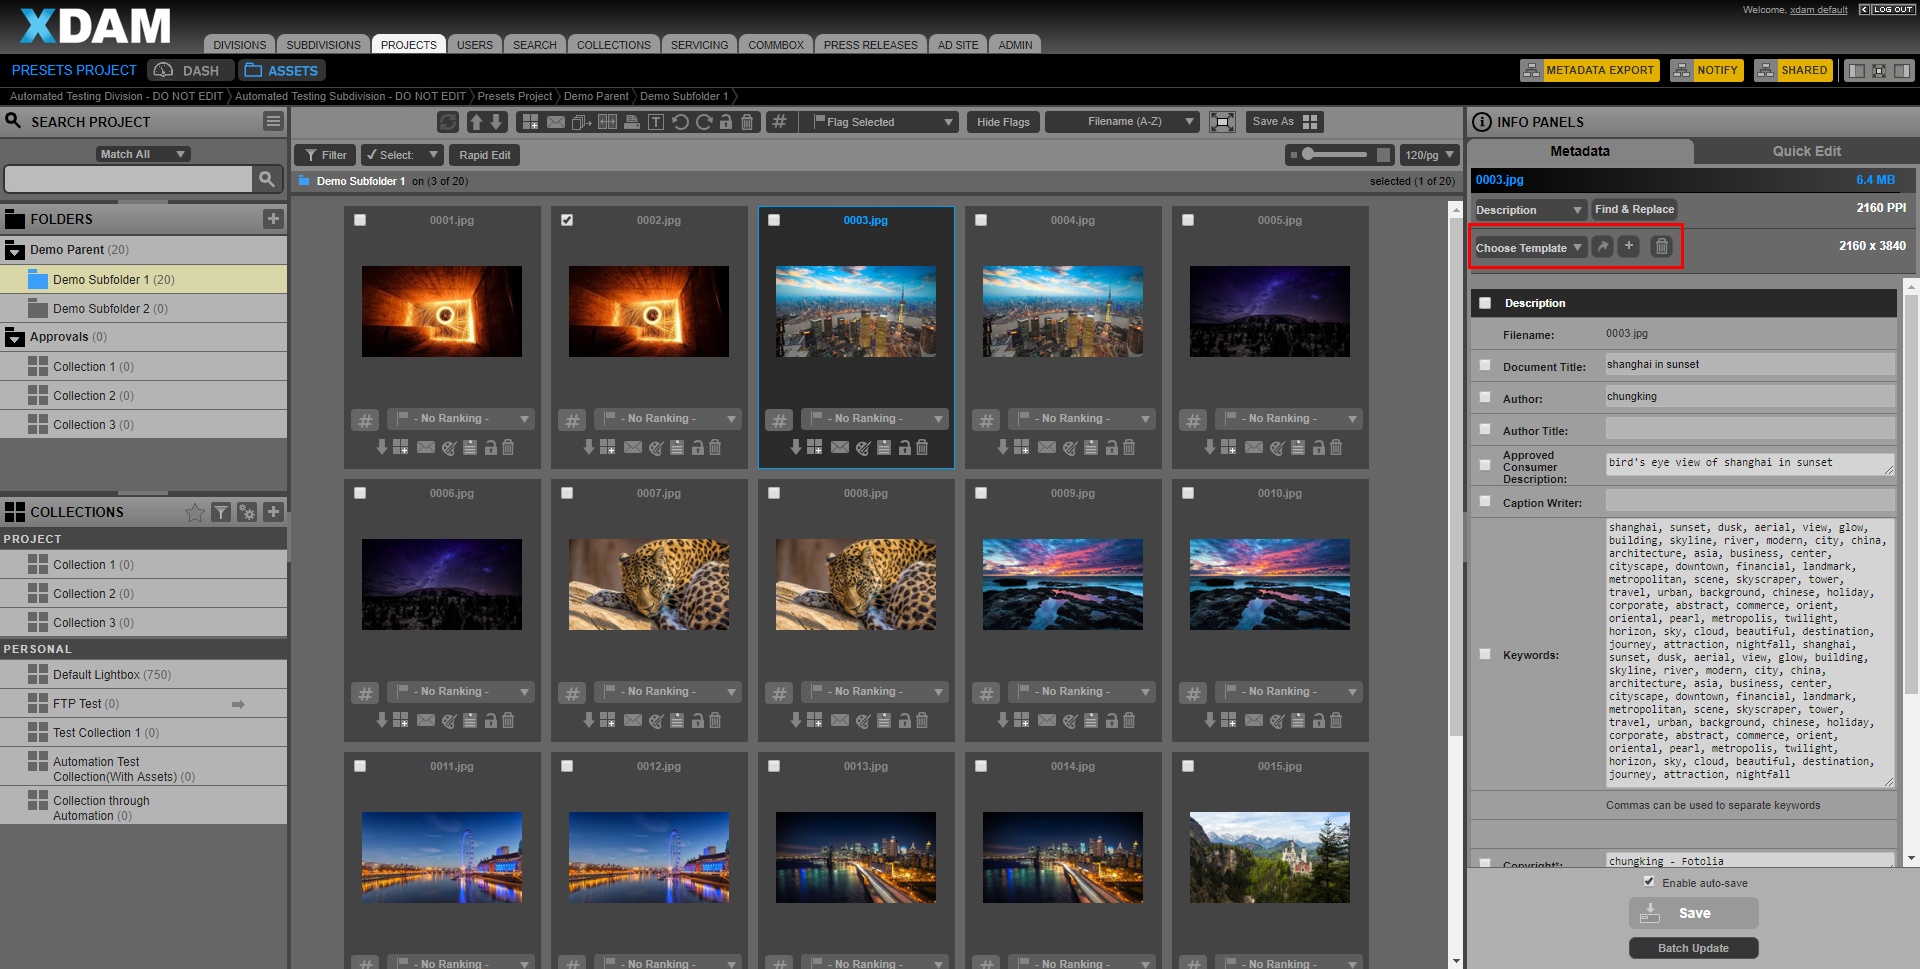Click the rotate clockwise toolbar icon
Image resolution: width=1920 pixels, height=969 pixels.
[x=704, y=122]
